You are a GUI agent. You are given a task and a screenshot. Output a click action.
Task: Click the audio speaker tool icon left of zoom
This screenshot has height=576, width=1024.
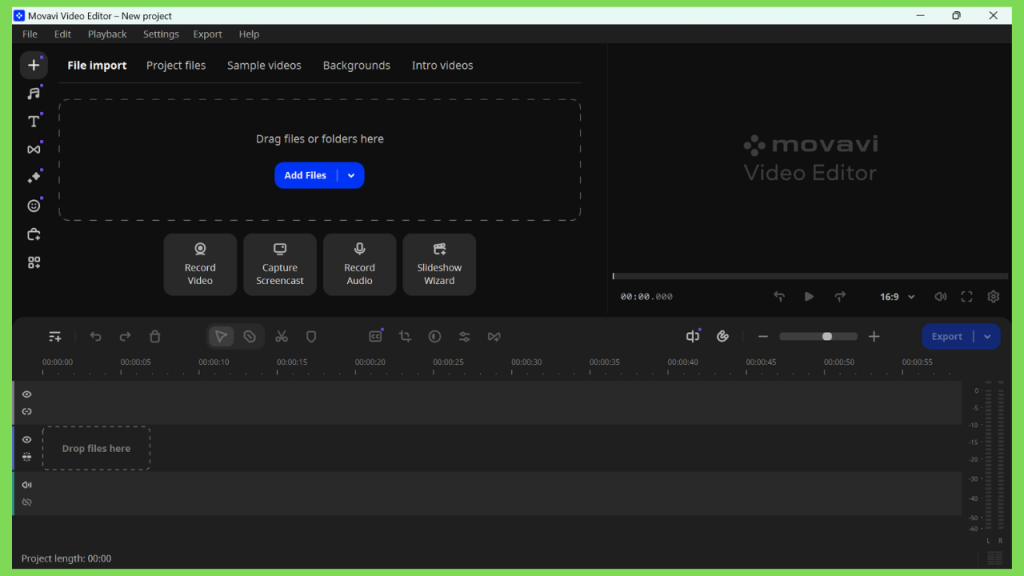tap(693, 337)
